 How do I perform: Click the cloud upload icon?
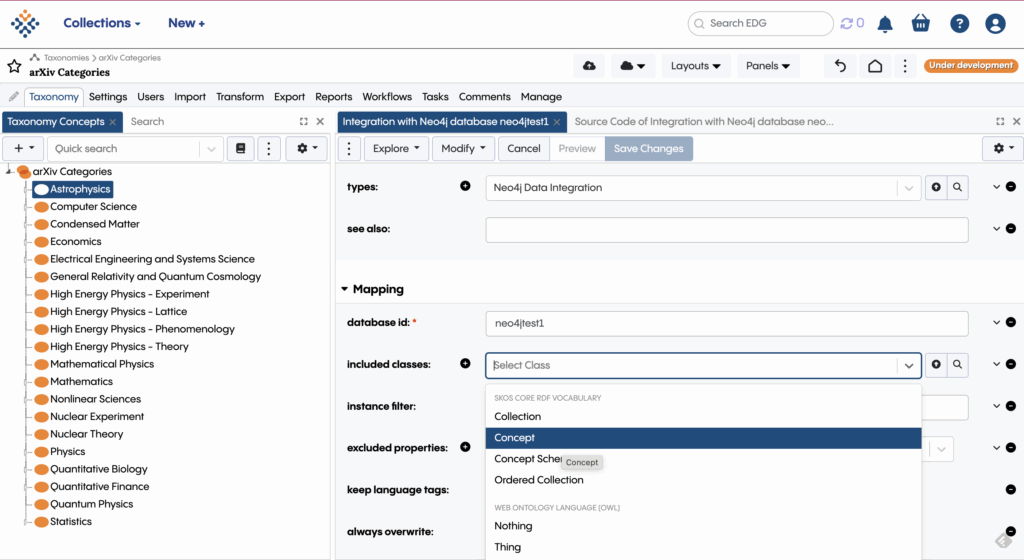click(589, 66)
